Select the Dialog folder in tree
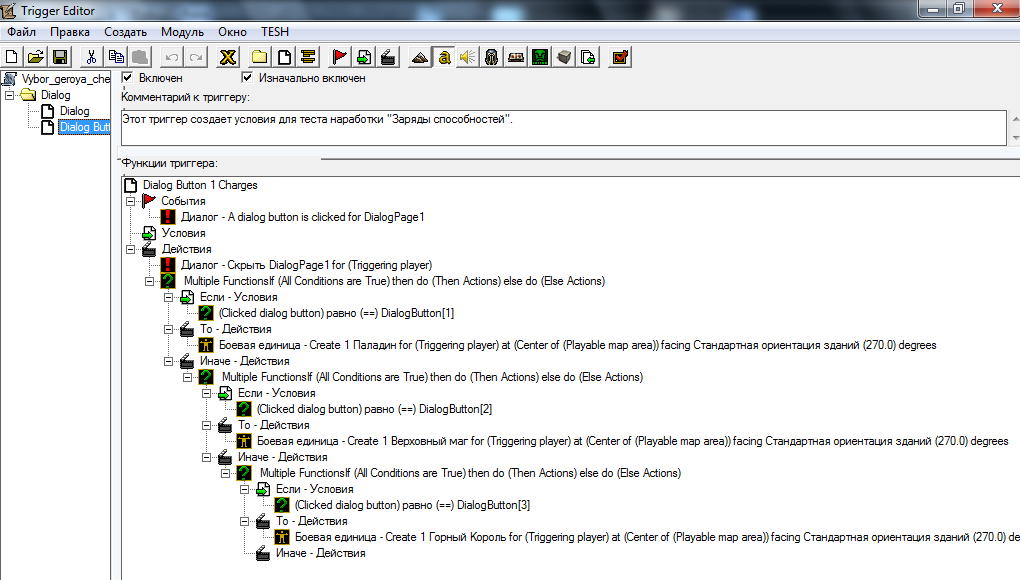Viewport: 1020px width, 580px height. point(55,95)
